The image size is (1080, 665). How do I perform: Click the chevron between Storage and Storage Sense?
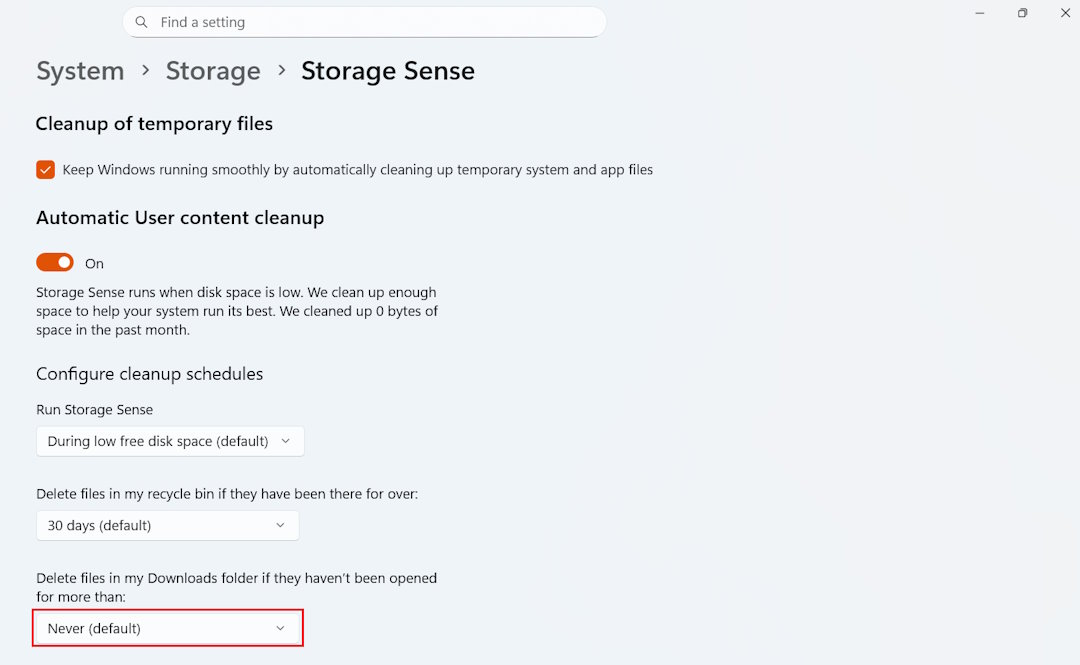coord(281,70)
